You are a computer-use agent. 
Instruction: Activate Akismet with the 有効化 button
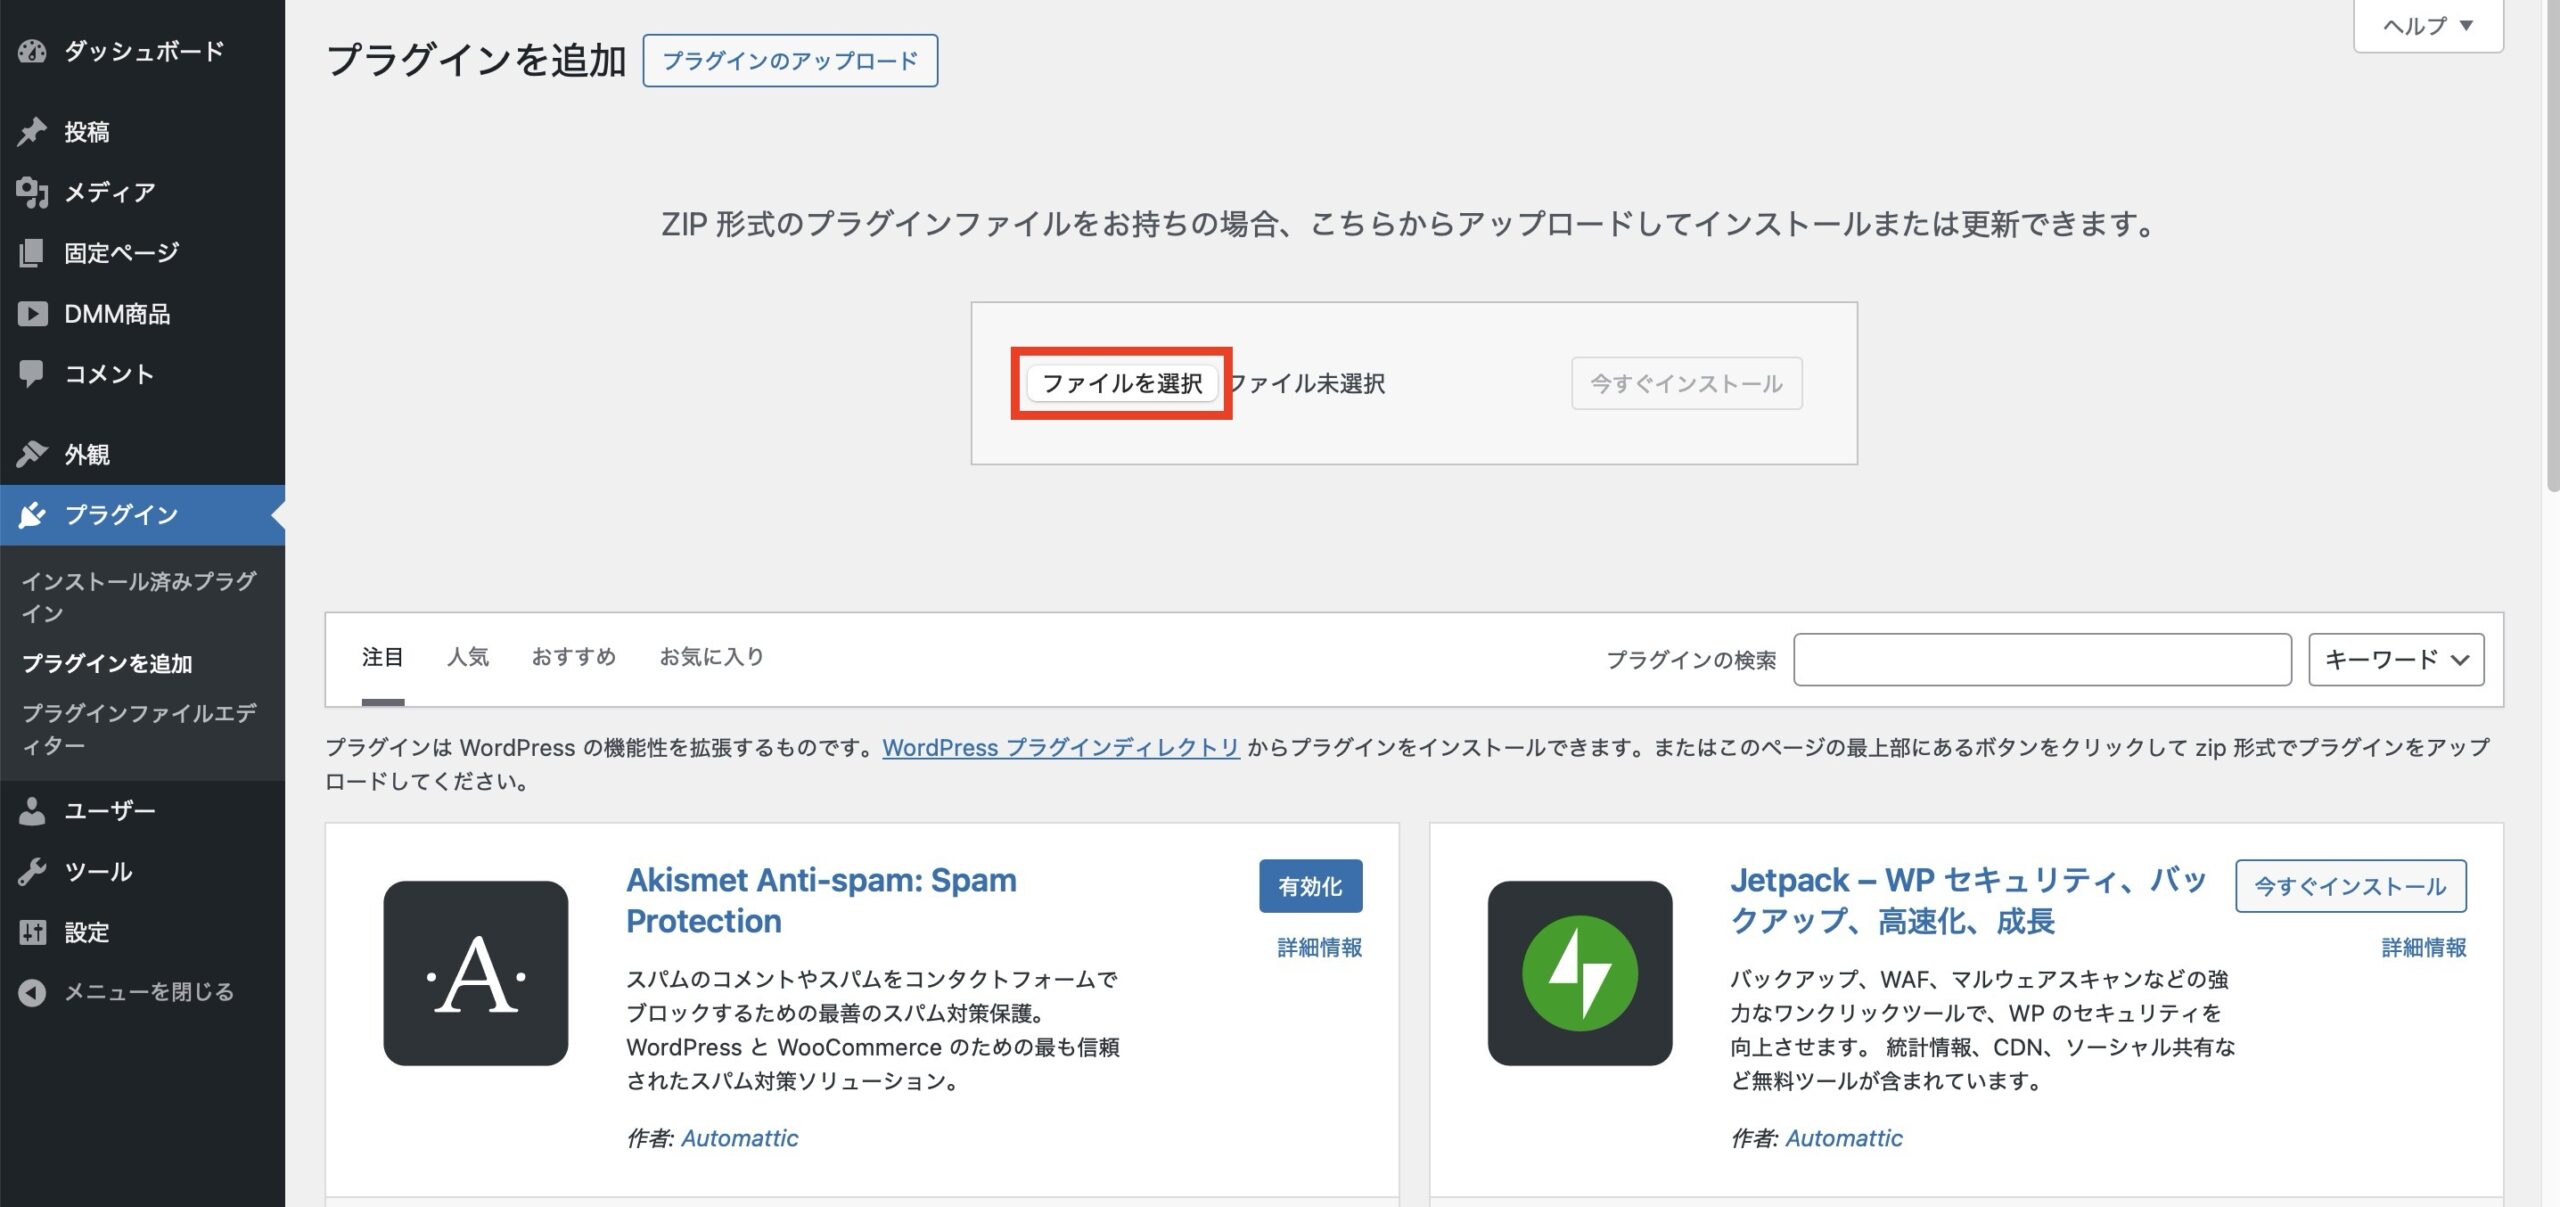pos(1311,885)
